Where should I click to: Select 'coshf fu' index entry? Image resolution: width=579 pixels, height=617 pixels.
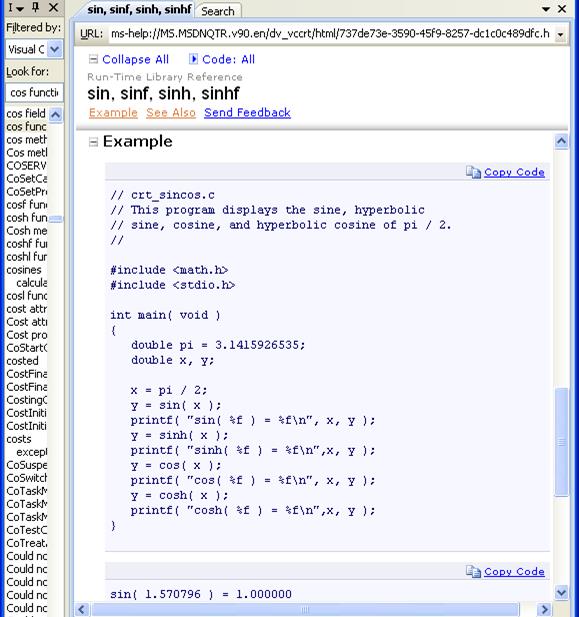(x=26, y=244)
